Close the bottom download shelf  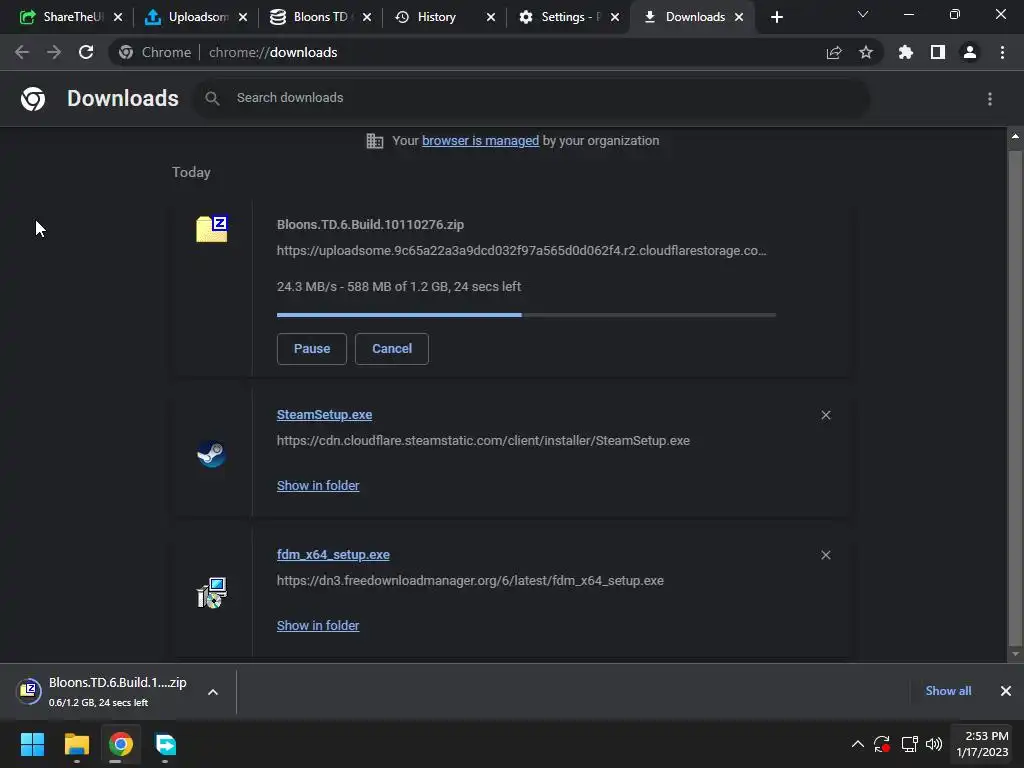[1006, 691]
